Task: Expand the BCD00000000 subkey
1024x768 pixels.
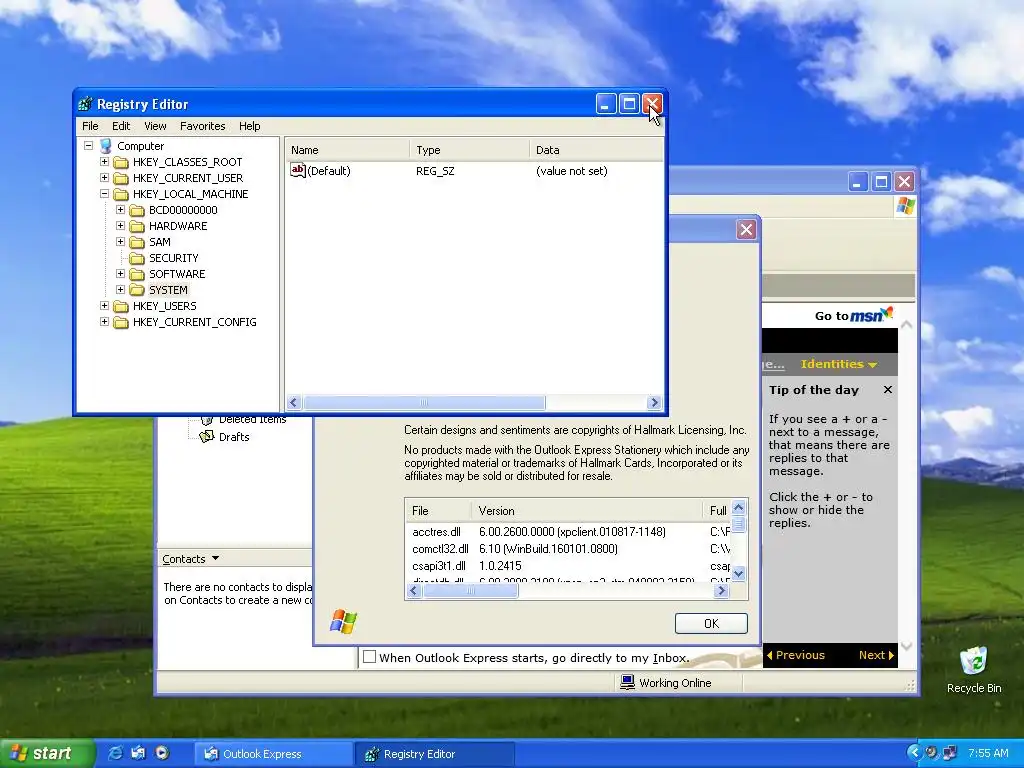Action: 120,210
